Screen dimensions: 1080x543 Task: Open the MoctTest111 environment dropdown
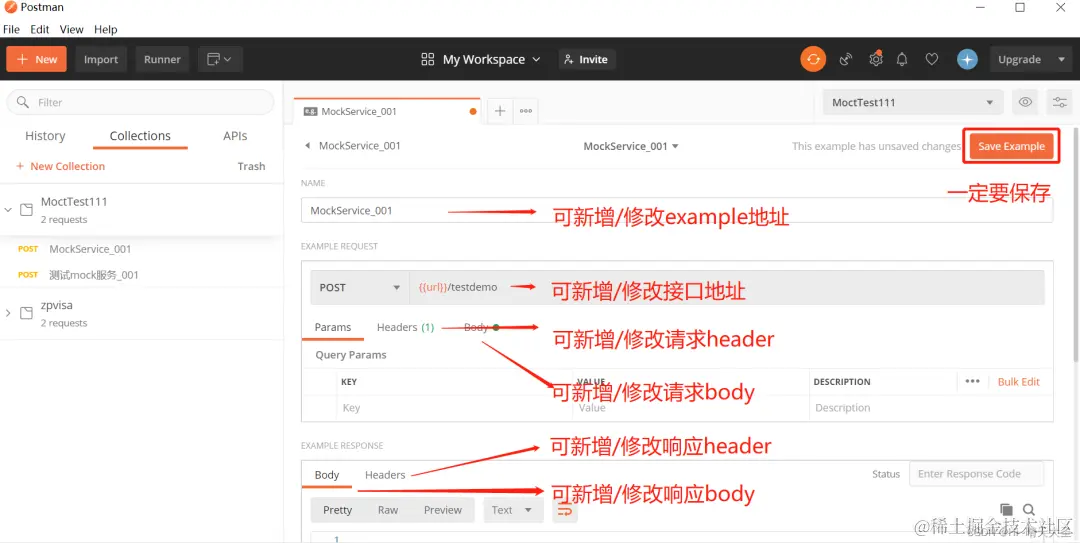coord(913,102)
